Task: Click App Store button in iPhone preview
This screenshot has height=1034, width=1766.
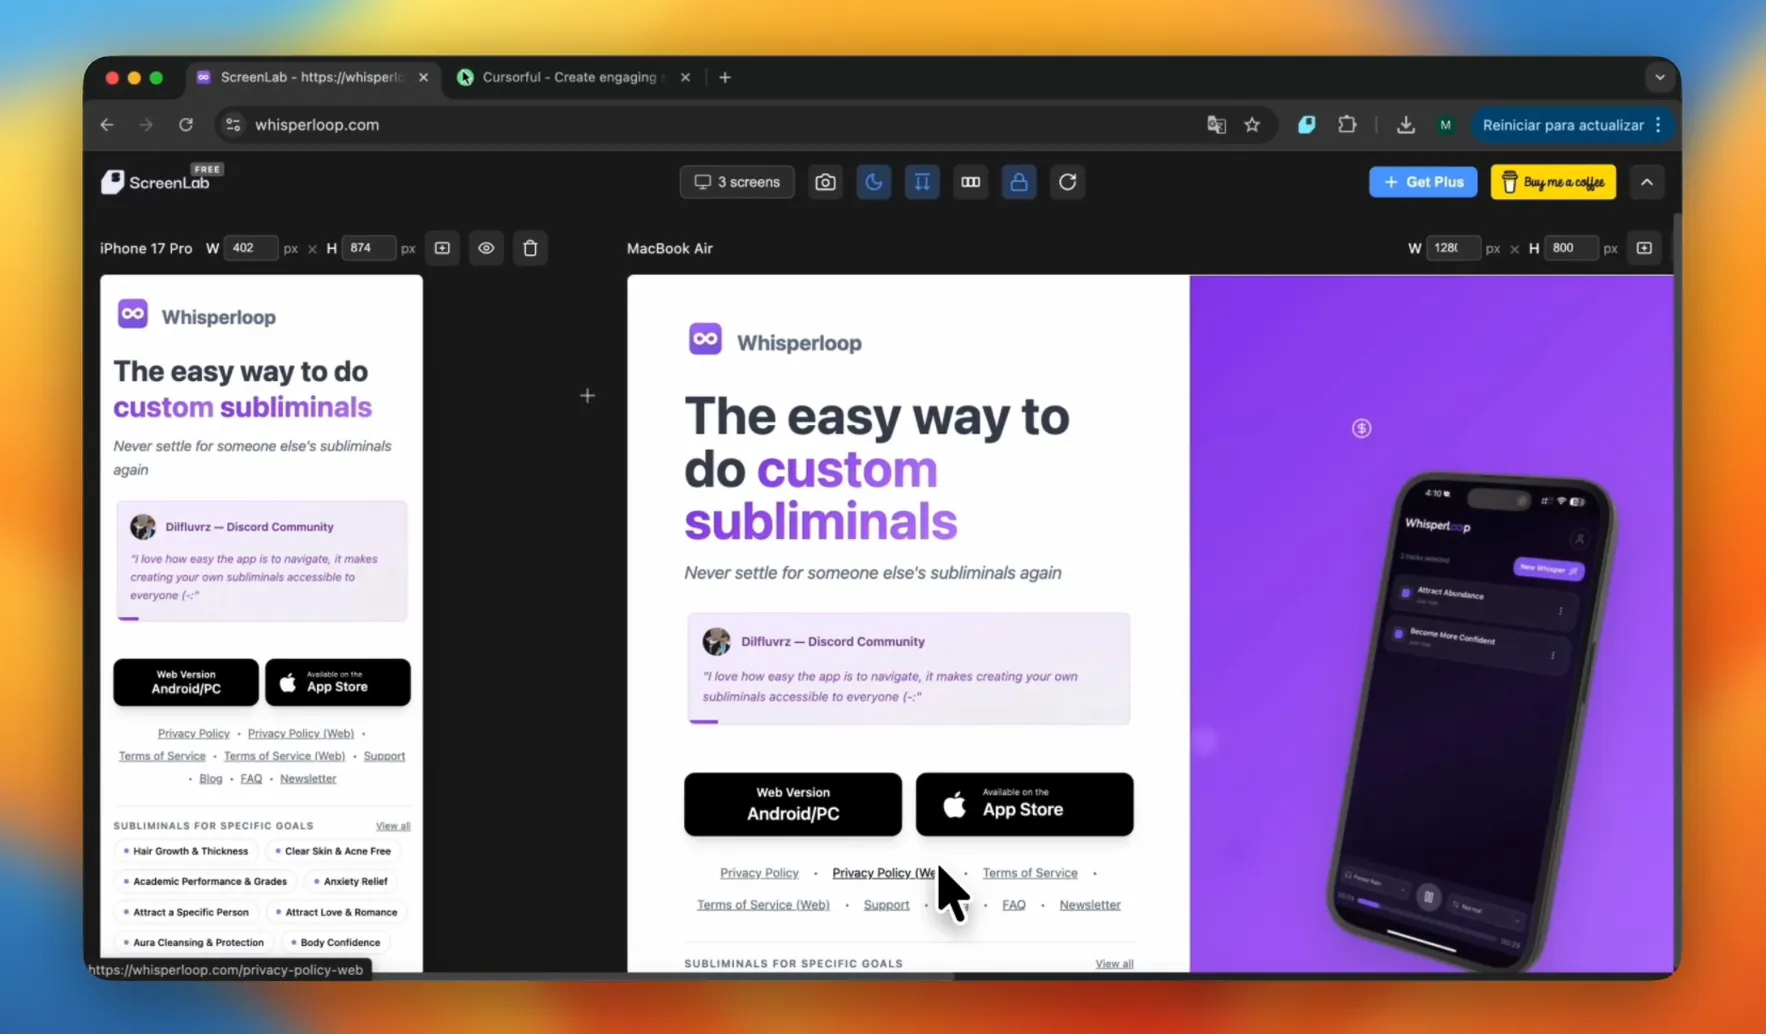Action: click(x=338, y=682)
